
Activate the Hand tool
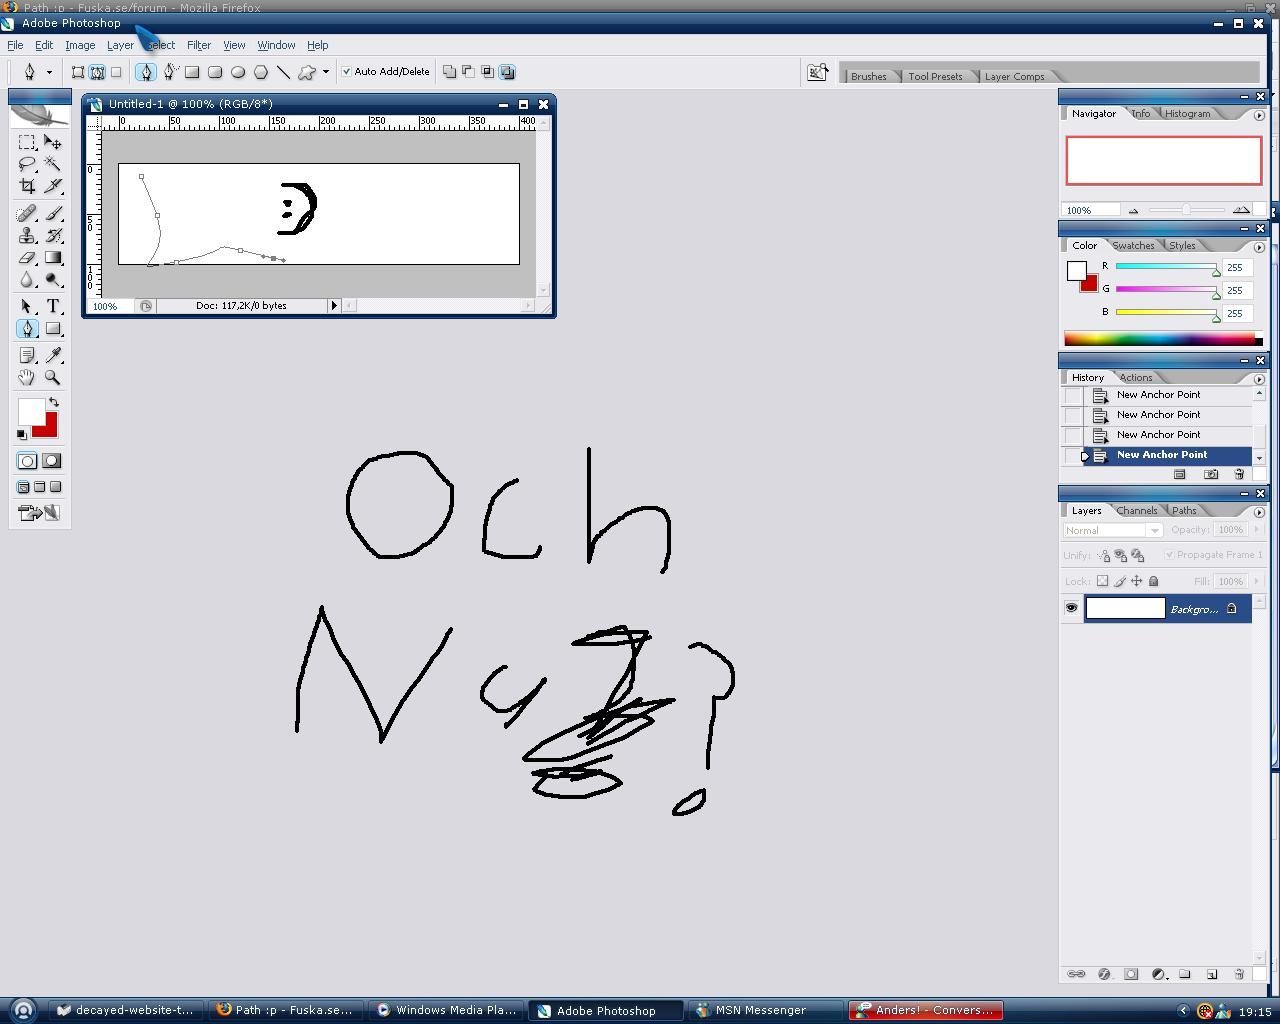click(x=27, y=378)
